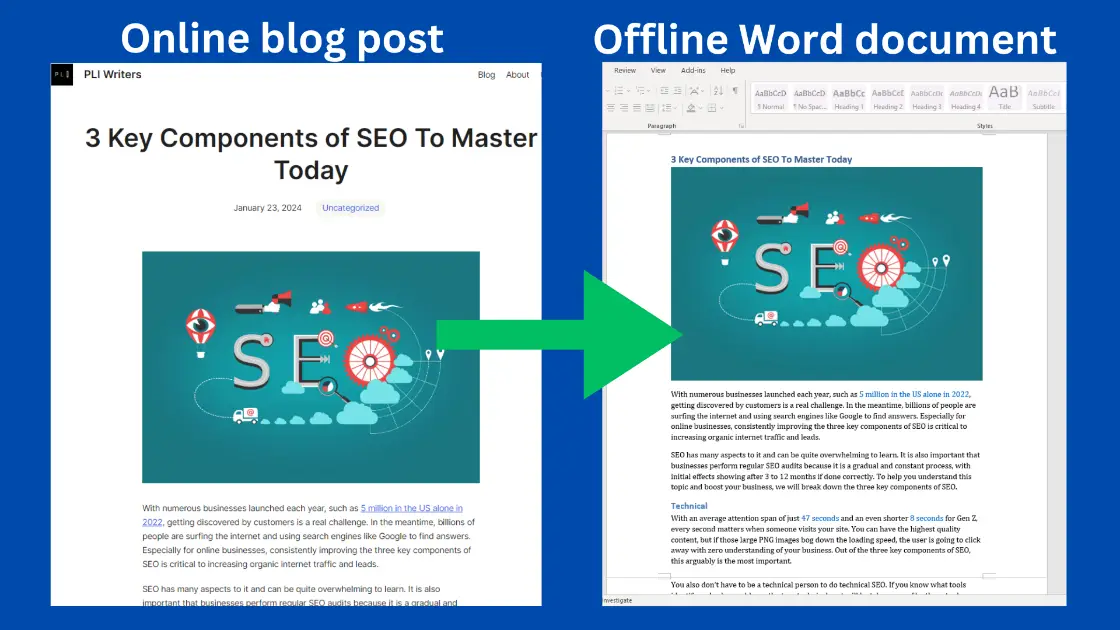Toggle left text alignment
Screen dimensions: 1120x630
click(612, 108)
